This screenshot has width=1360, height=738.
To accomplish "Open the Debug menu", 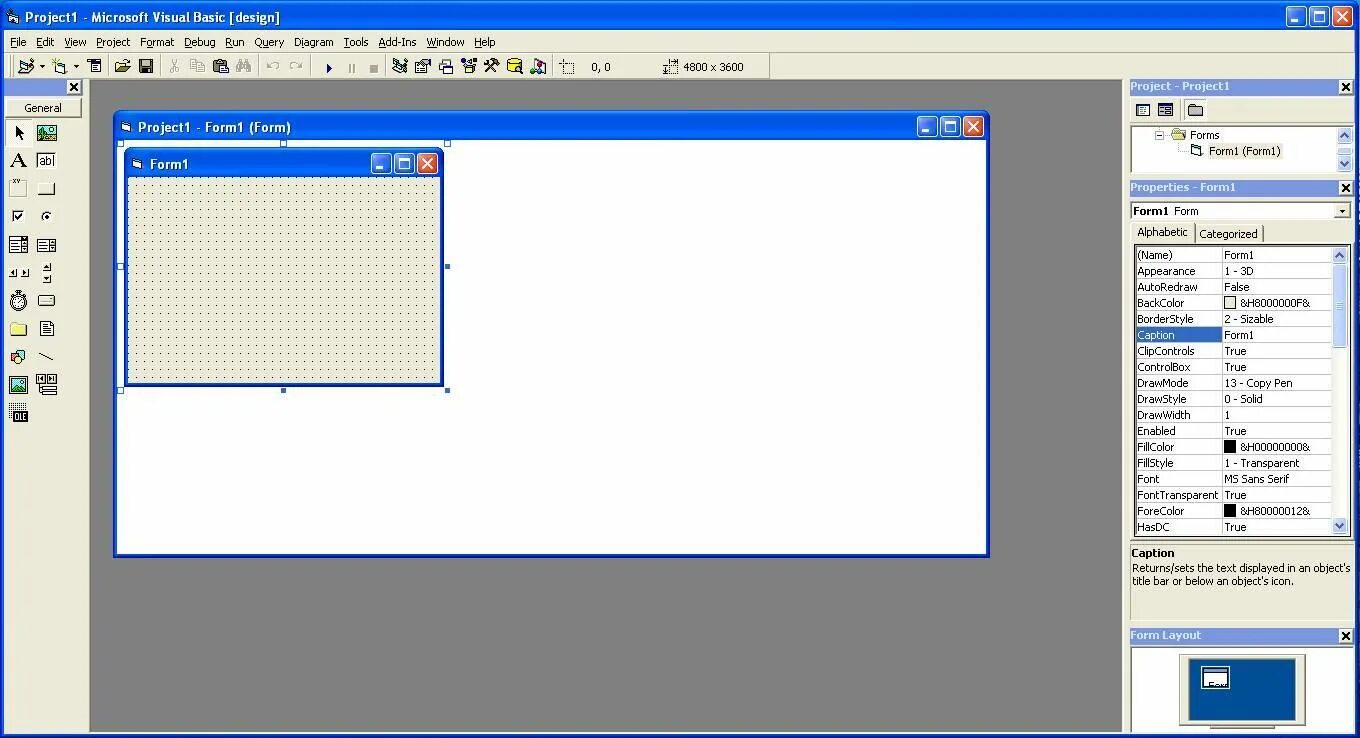I will [x=199, y=42].
